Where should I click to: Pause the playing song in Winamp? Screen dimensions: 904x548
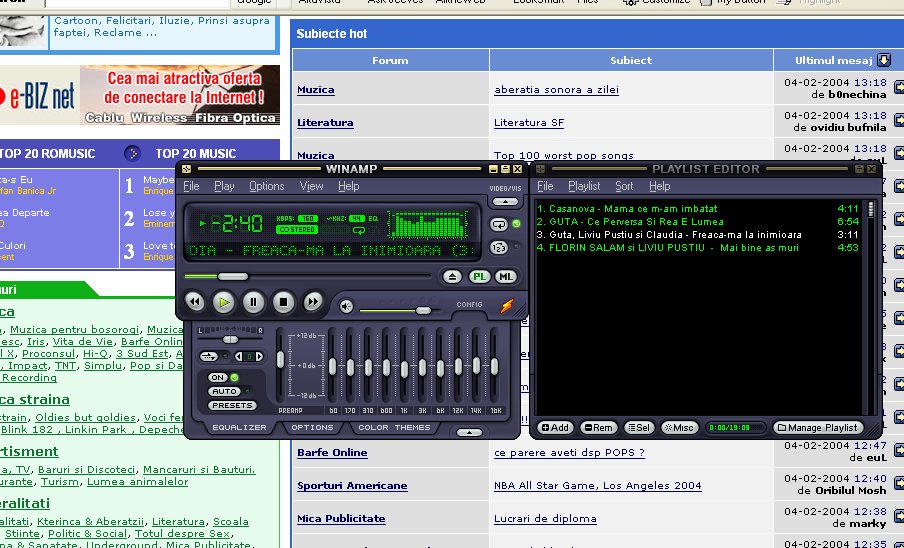pos(253,302)
